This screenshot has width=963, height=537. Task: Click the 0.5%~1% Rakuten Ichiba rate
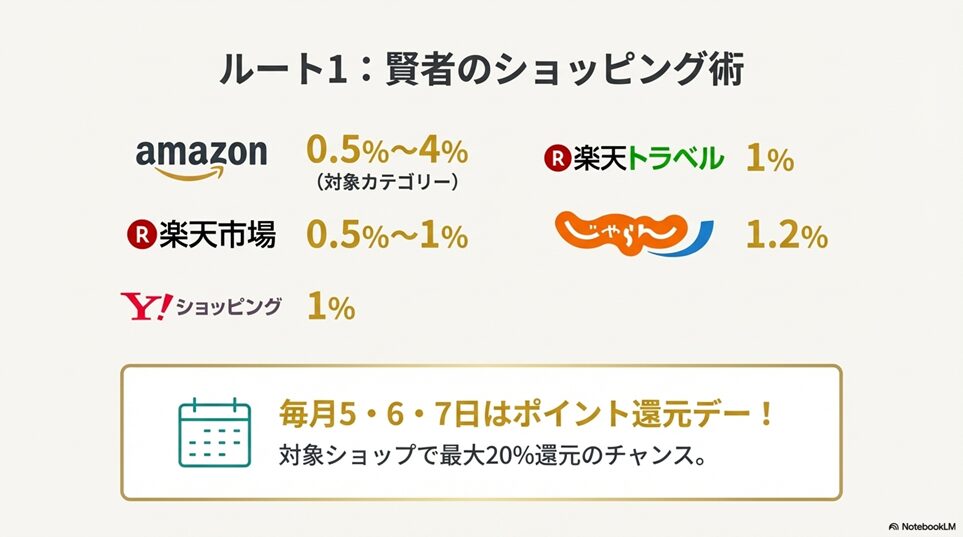click(x=386, y=236)
